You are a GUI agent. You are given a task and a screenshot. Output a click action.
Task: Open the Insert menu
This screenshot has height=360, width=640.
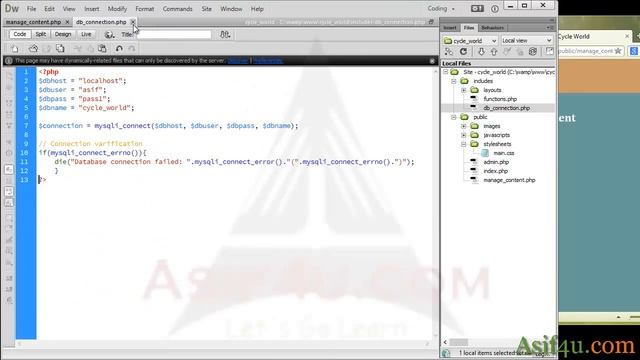click(91, 9)
